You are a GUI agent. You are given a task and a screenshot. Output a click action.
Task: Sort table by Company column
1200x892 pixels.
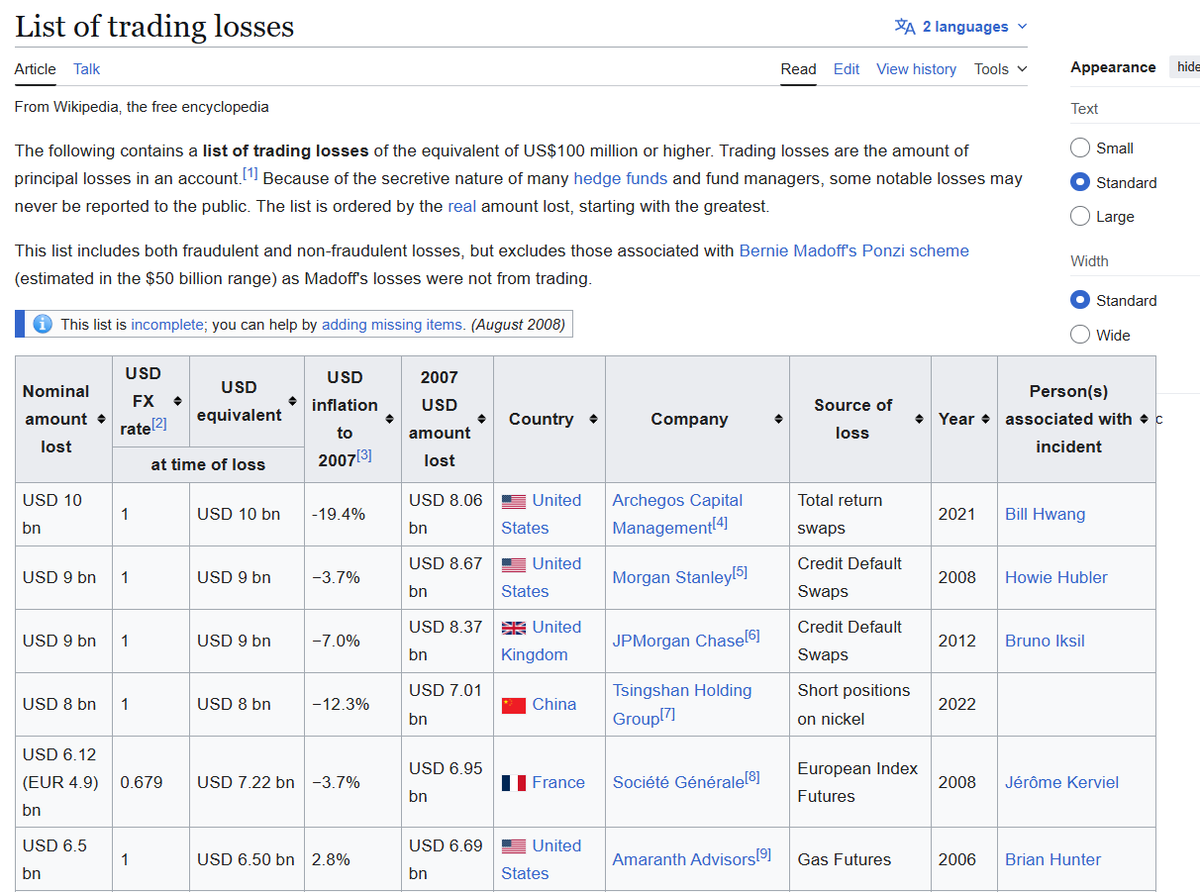coord(778,419)
